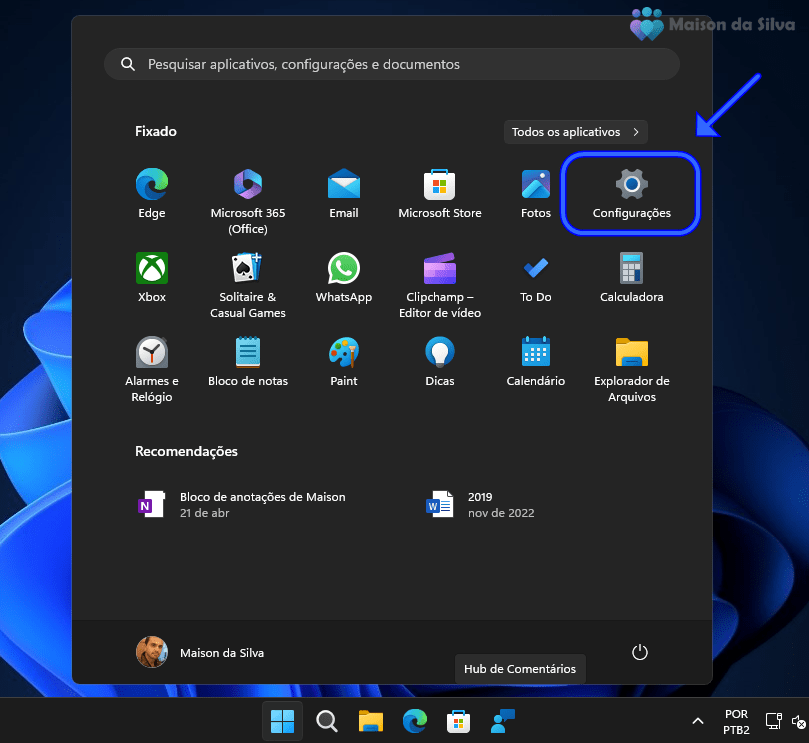This screenshot has height=743, width=809.
Task: Click the start menu search field
Action: 392,64
